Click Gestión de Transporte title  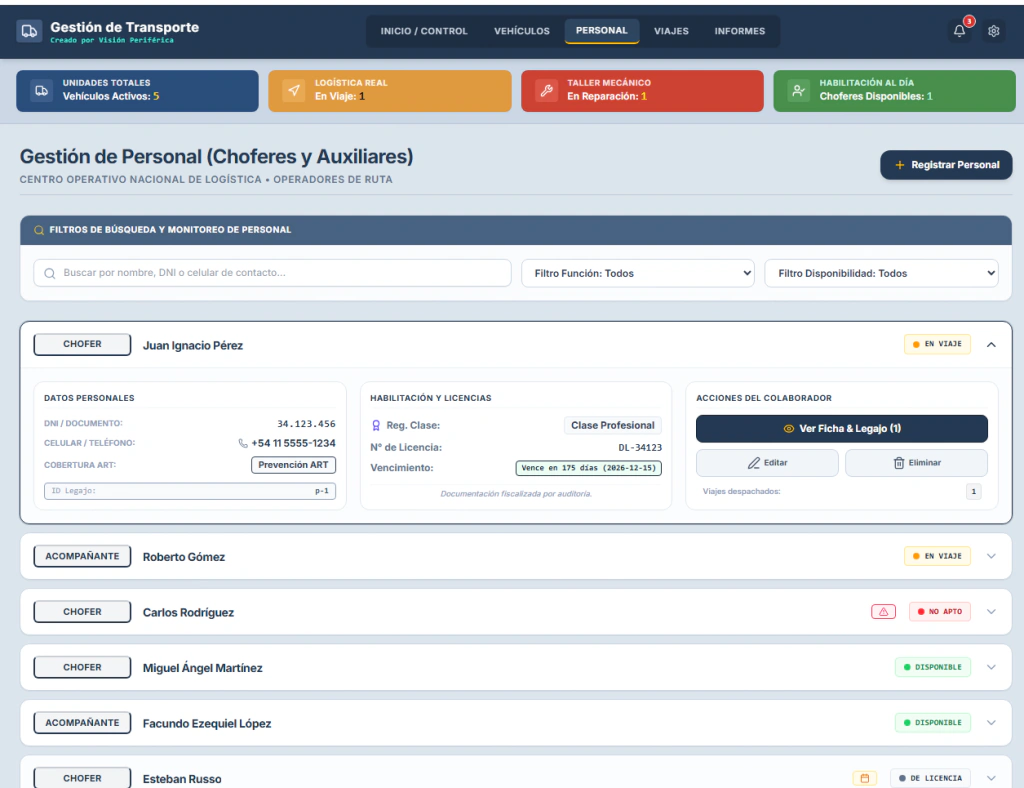pyautogui.click(x=125, y=27)
